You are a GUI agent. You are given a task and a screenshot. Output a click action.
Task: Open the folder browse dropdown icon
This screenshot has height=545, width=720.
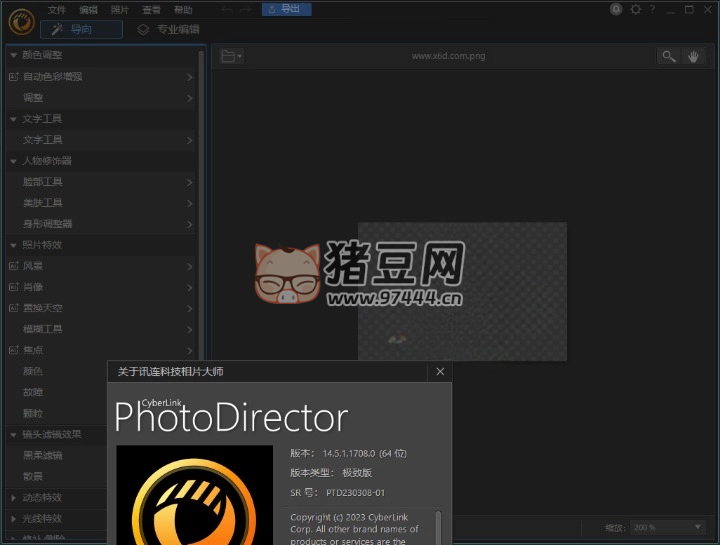click(231, 57)
